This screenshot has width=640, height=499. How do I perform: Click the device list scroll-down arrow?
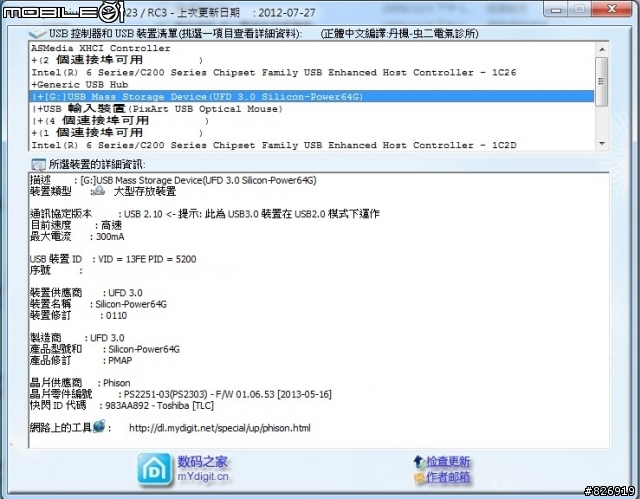click(602, 144)
